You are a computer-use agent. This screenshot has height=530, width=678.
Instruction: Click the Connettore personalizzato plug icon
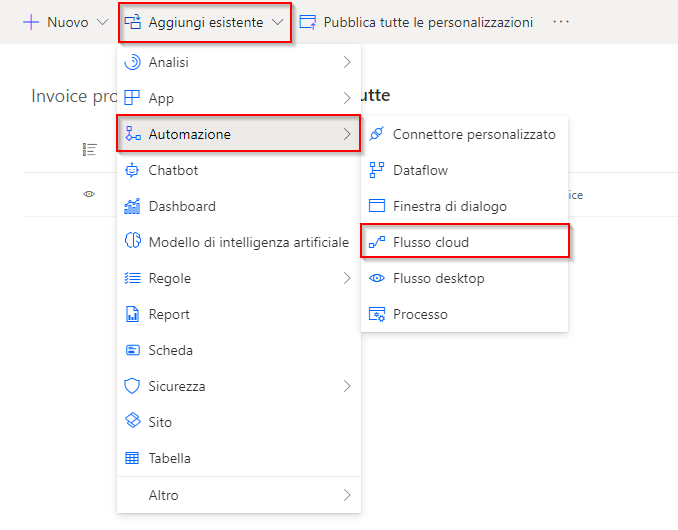377,134
